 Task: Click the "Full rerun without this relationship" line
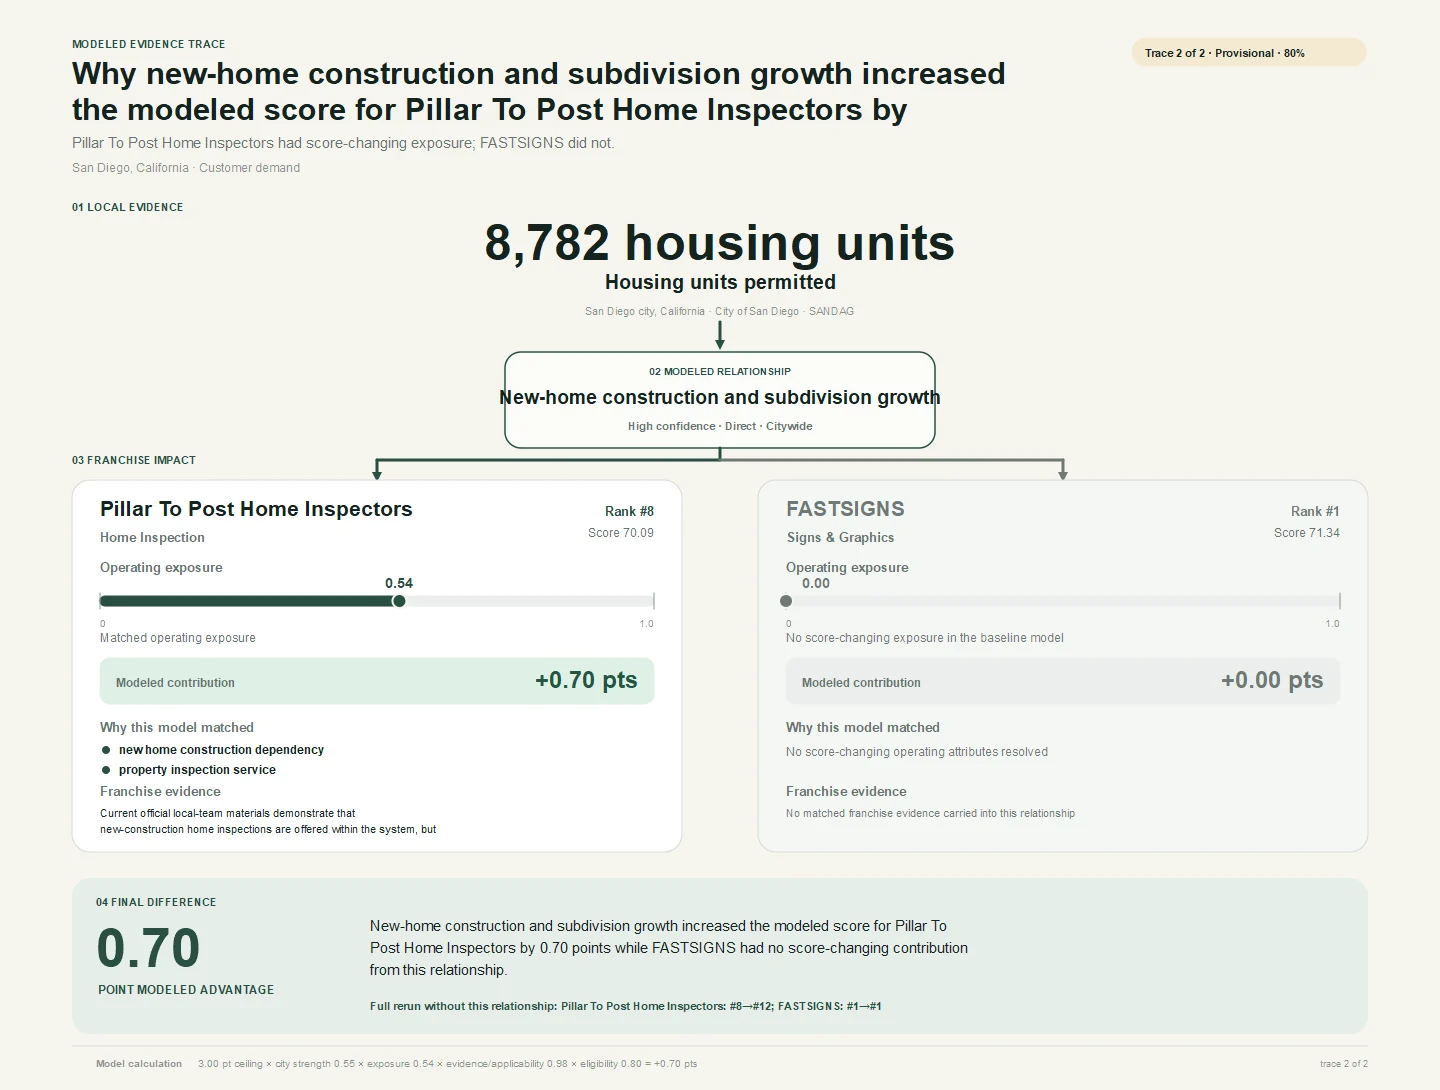626,1006
